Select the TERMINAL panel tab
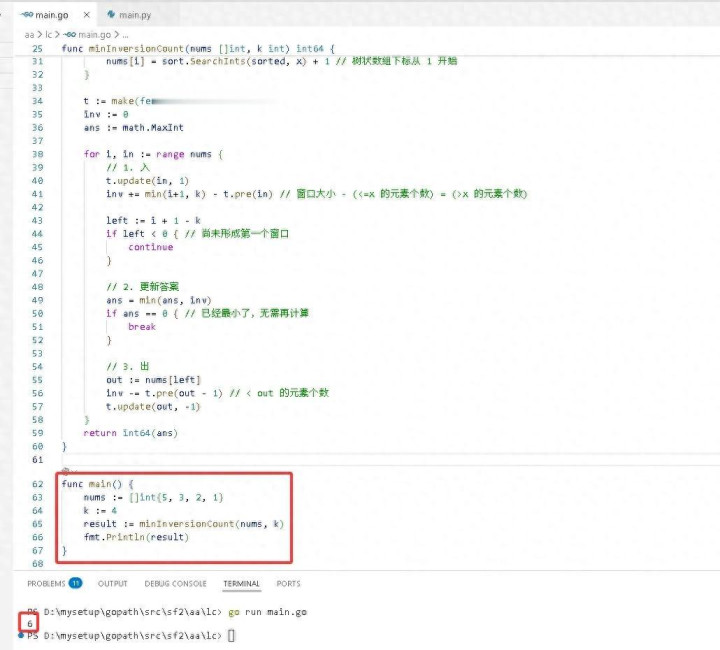 241,583
